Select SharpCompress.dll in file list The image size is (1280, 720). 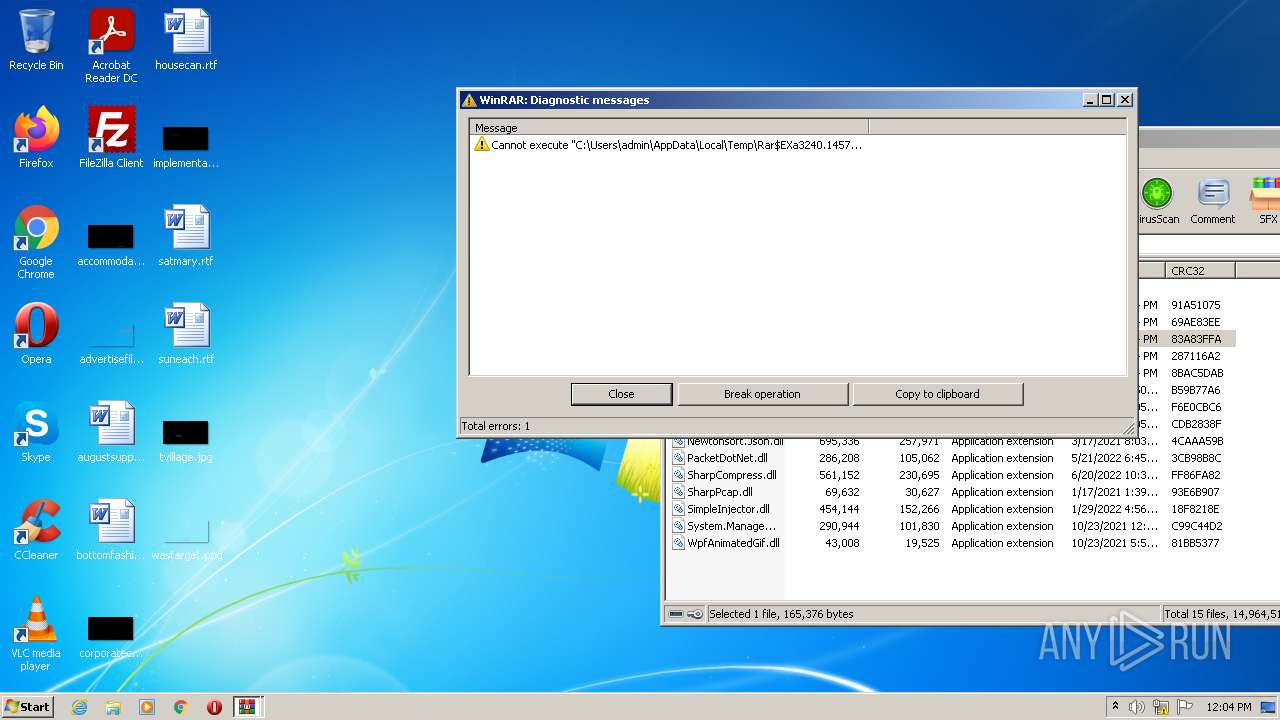coord(731,475)
